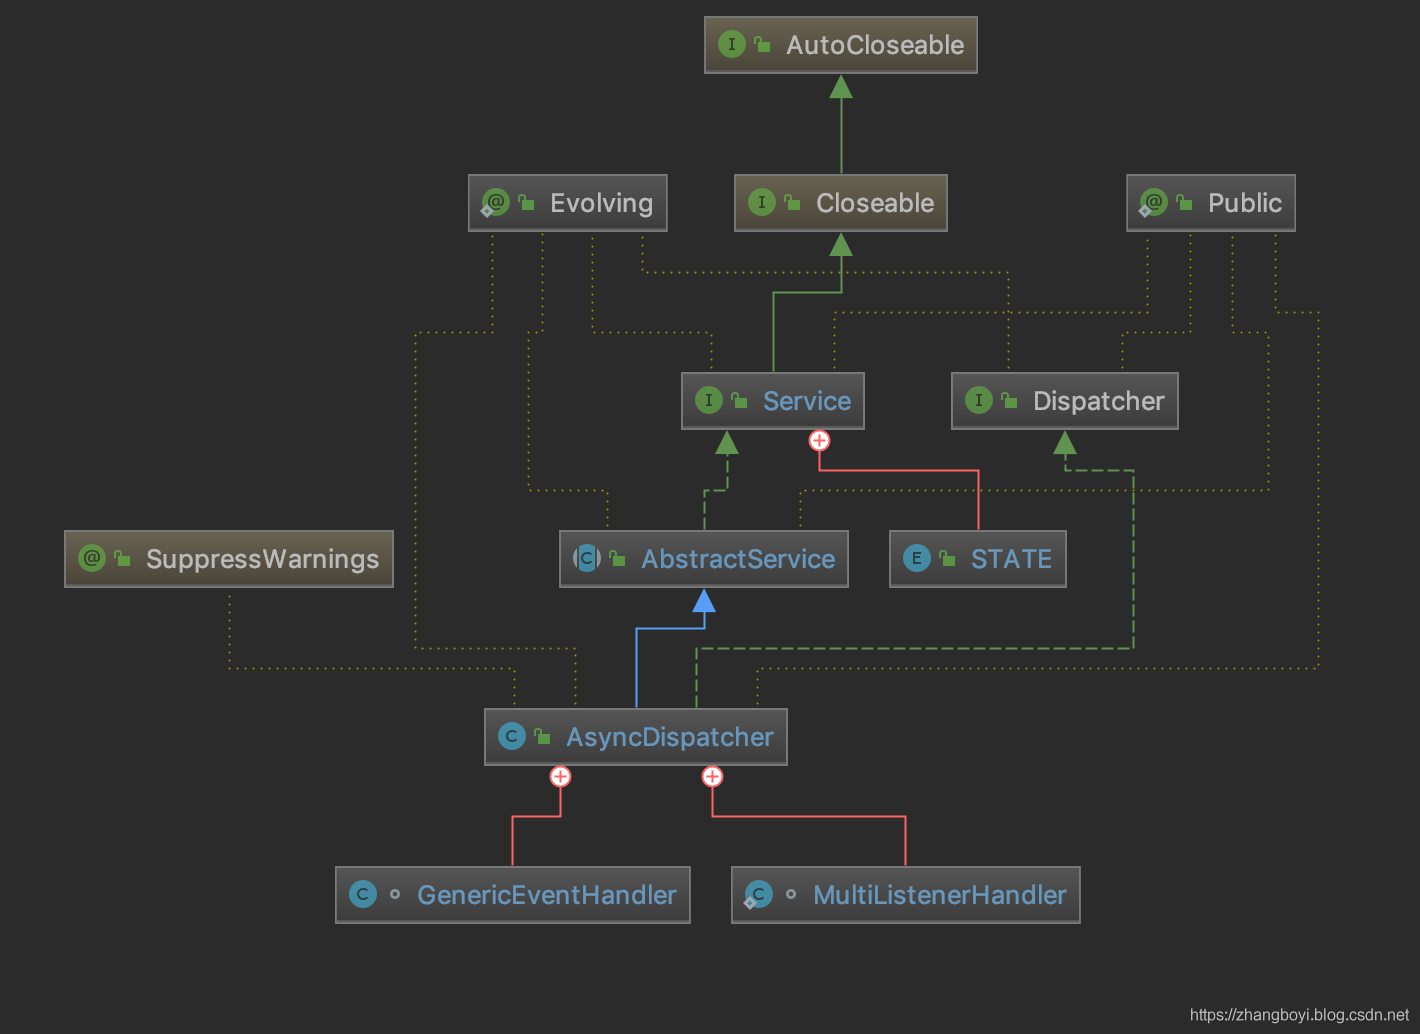Click the interface icon beside Closeable
The width and height of the screenshot is (1420, 1034).
click(762, 202)
